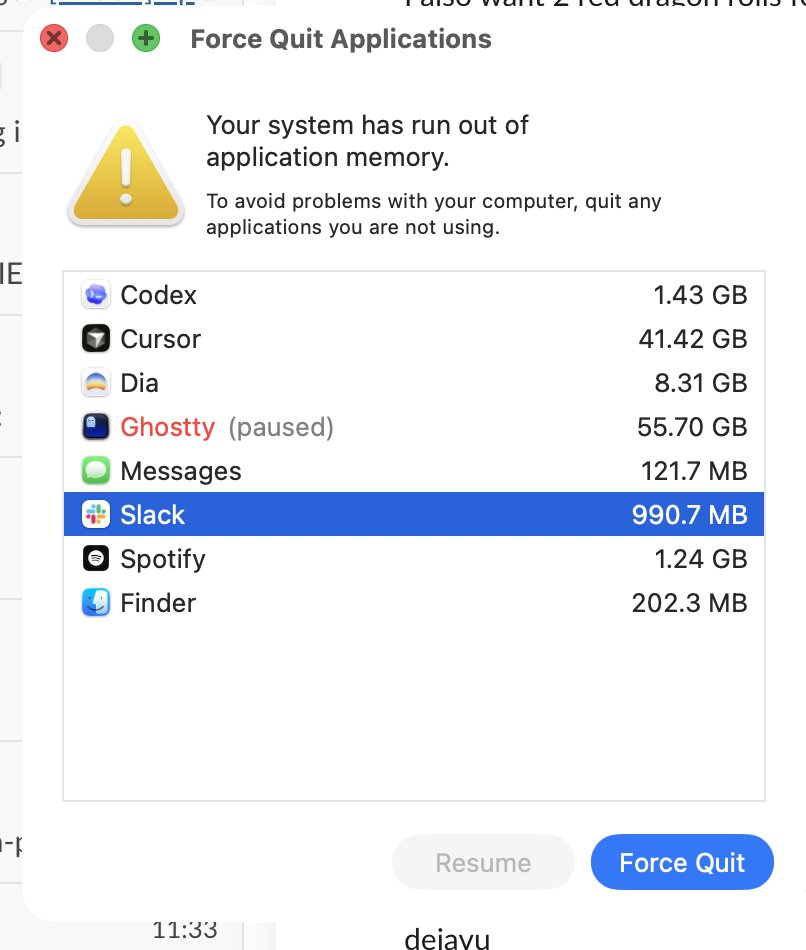
Task: Select the Ghostty terminal icon
Action: coord(96,427)
